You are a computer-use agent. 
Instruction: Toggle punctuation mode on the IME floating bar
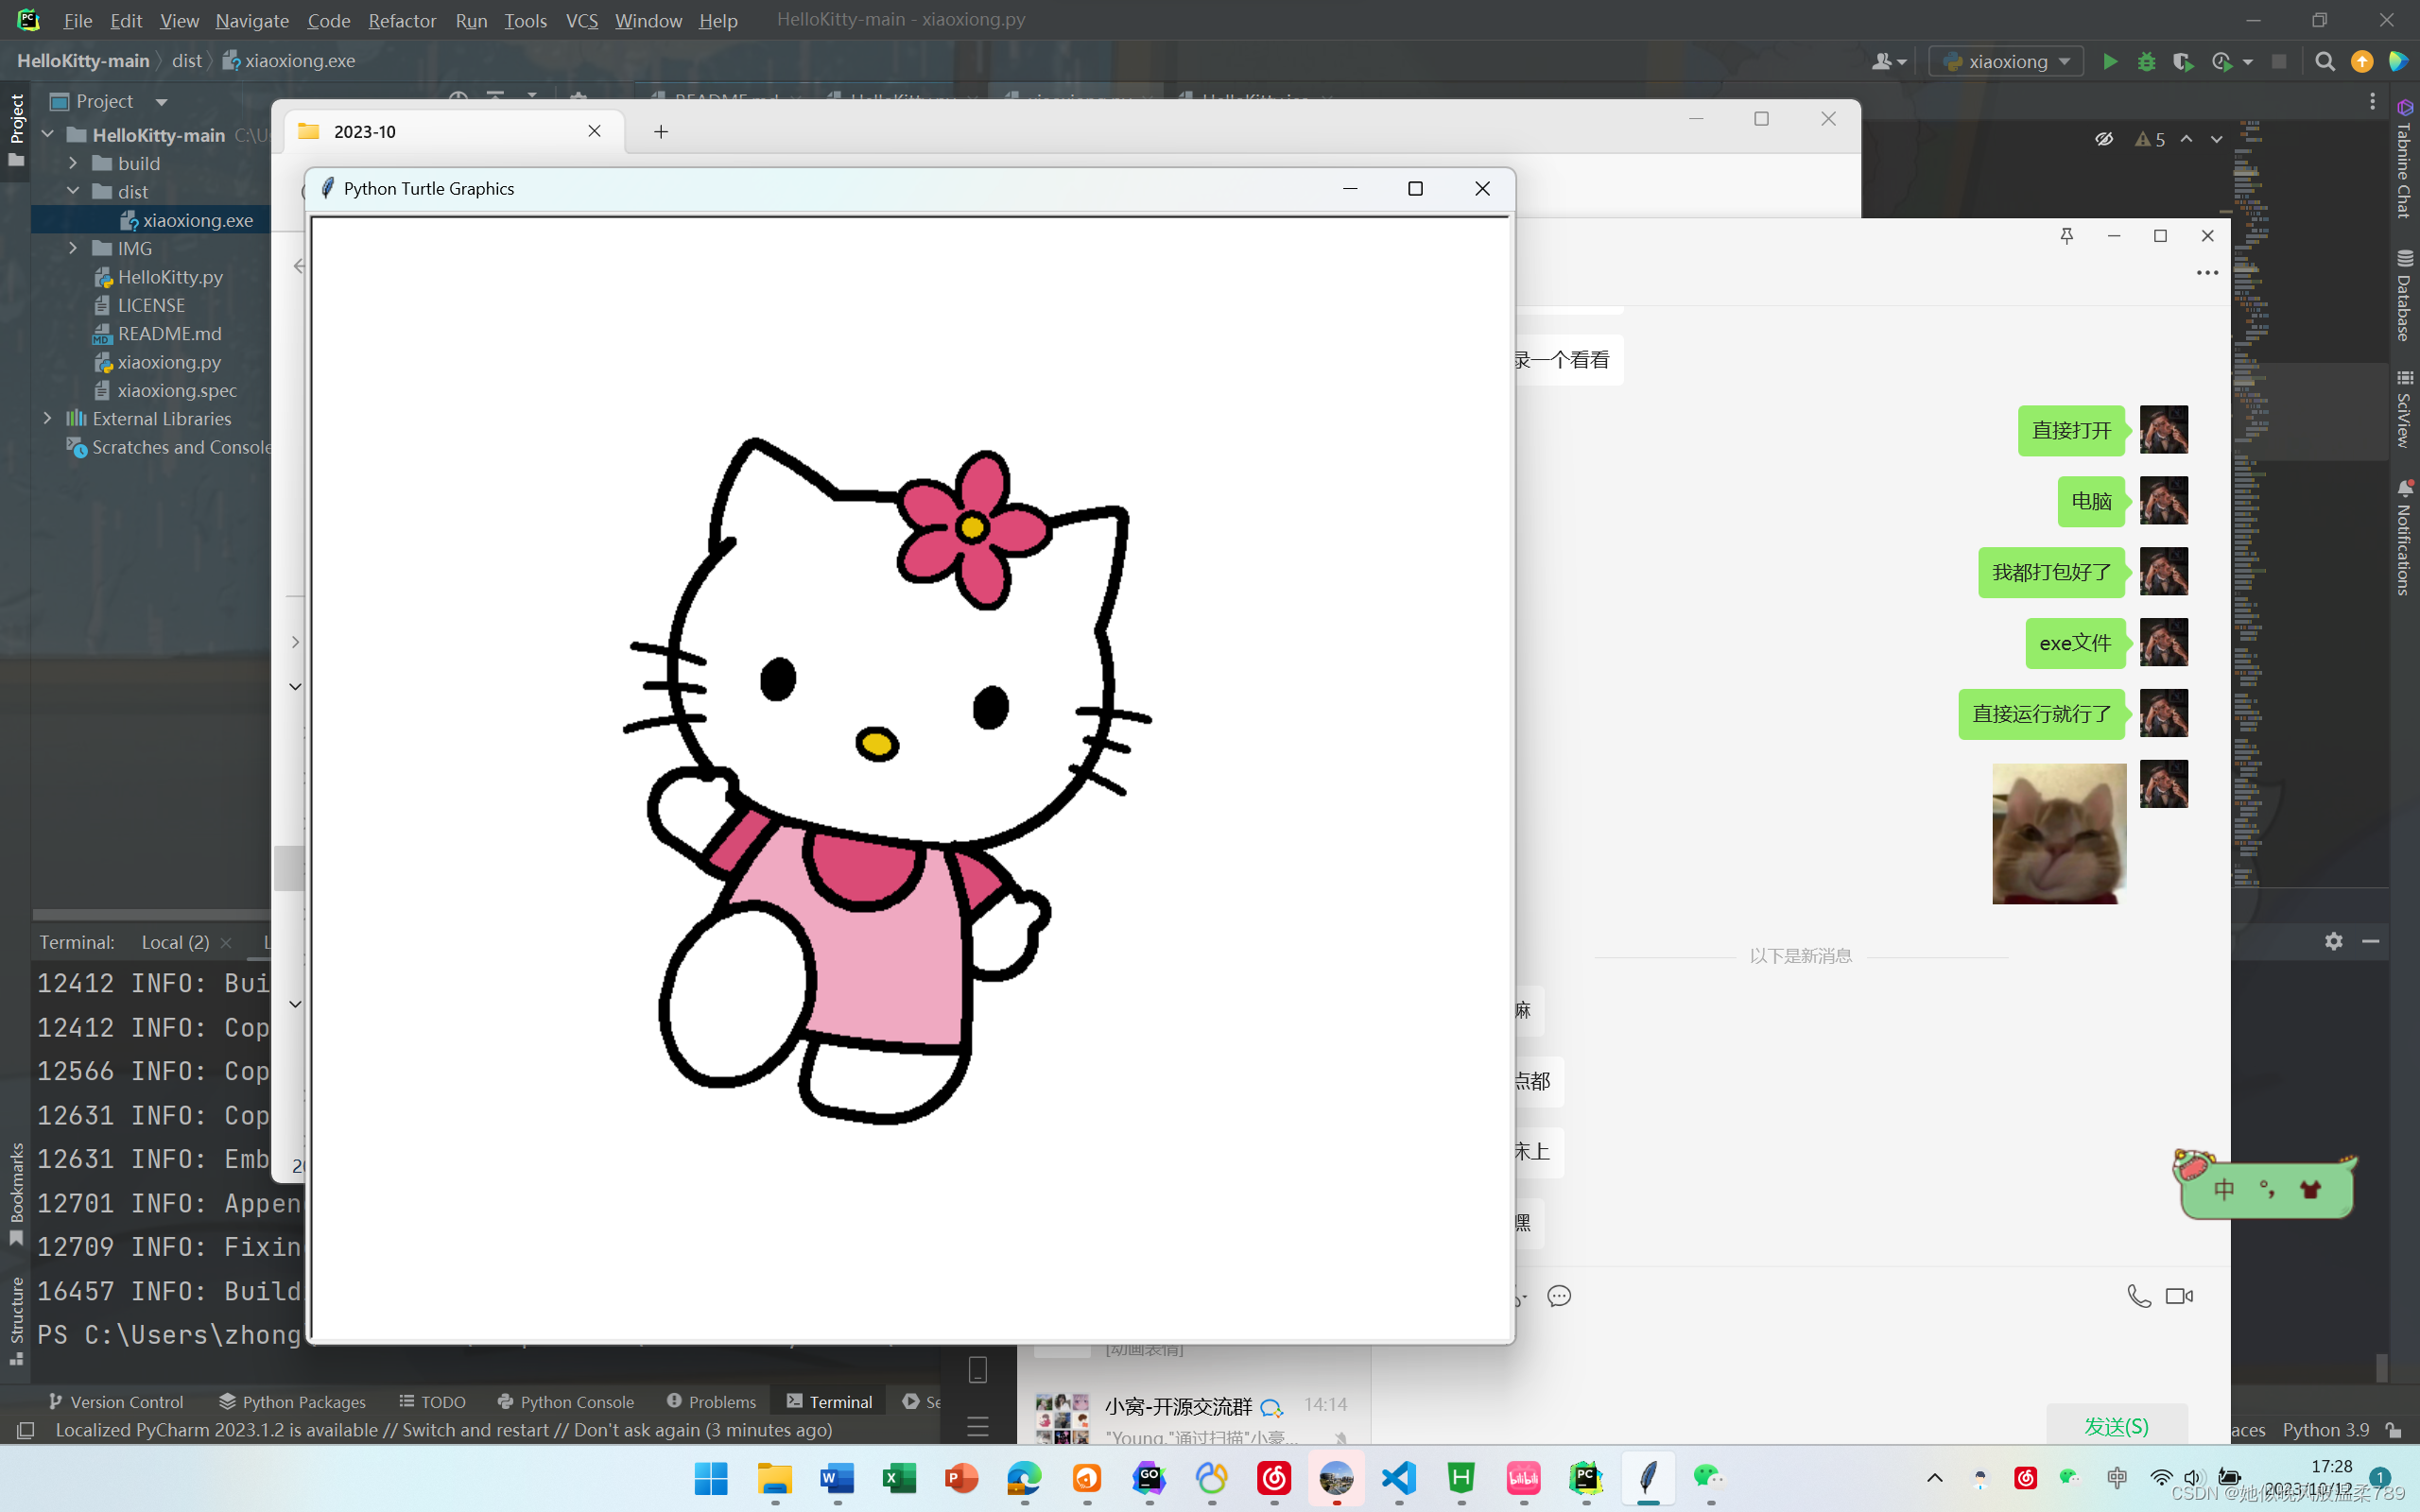(2267, 1189)
